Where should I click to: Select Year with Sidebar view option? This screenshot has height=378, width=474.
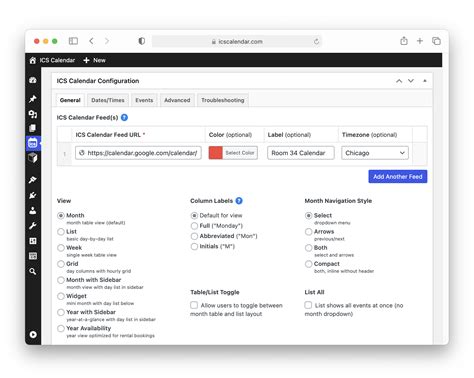pyautogui.click(x=61, y=312)
